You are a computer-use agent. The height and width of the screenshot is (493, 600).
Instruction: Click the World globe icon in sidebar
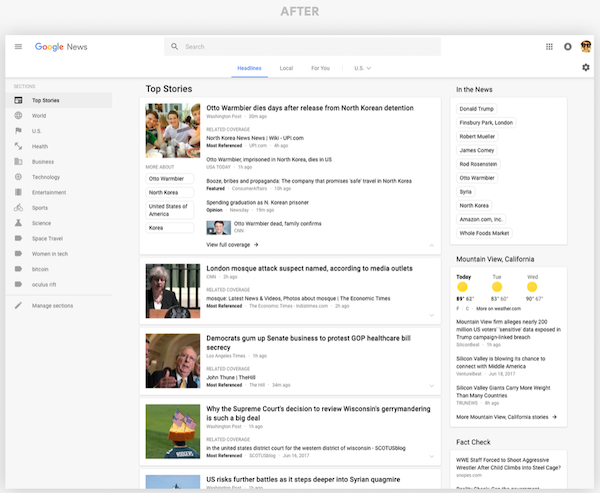pyautogui.click(x=18, y=116)
